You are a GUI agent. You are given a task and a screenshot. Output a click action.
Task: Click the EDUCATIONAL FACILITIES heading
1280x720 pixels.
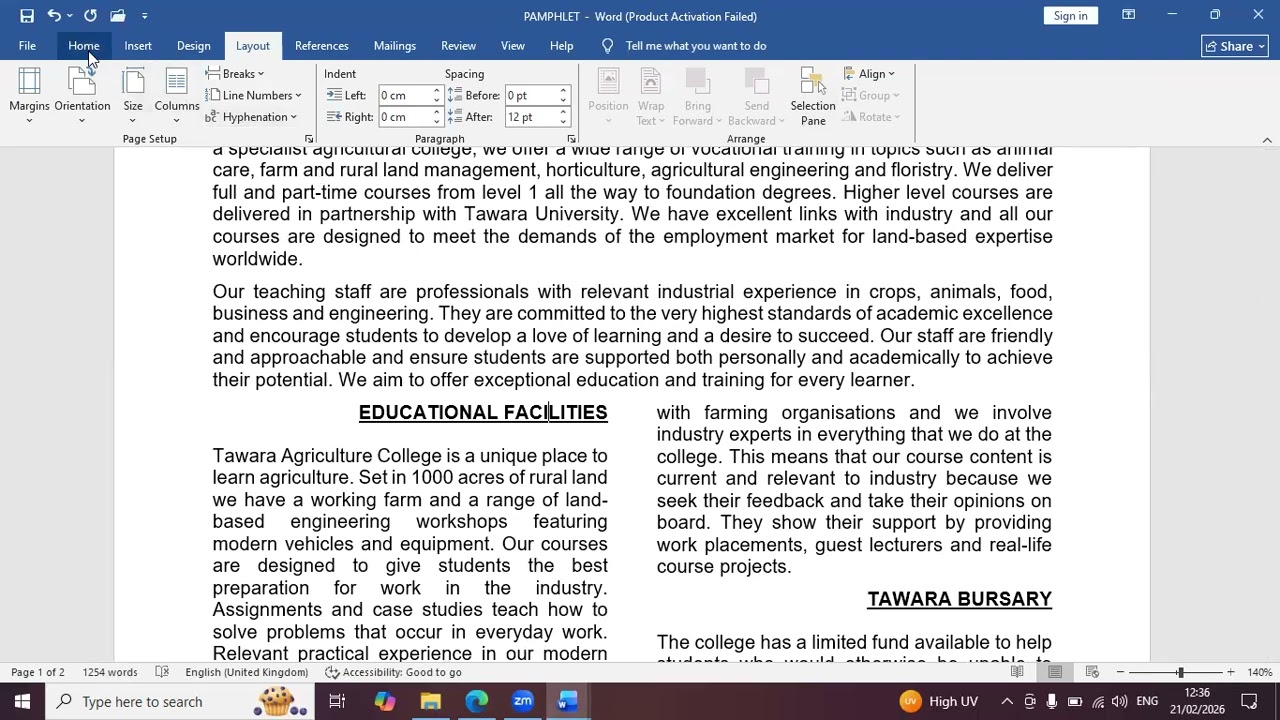point(483,413)
